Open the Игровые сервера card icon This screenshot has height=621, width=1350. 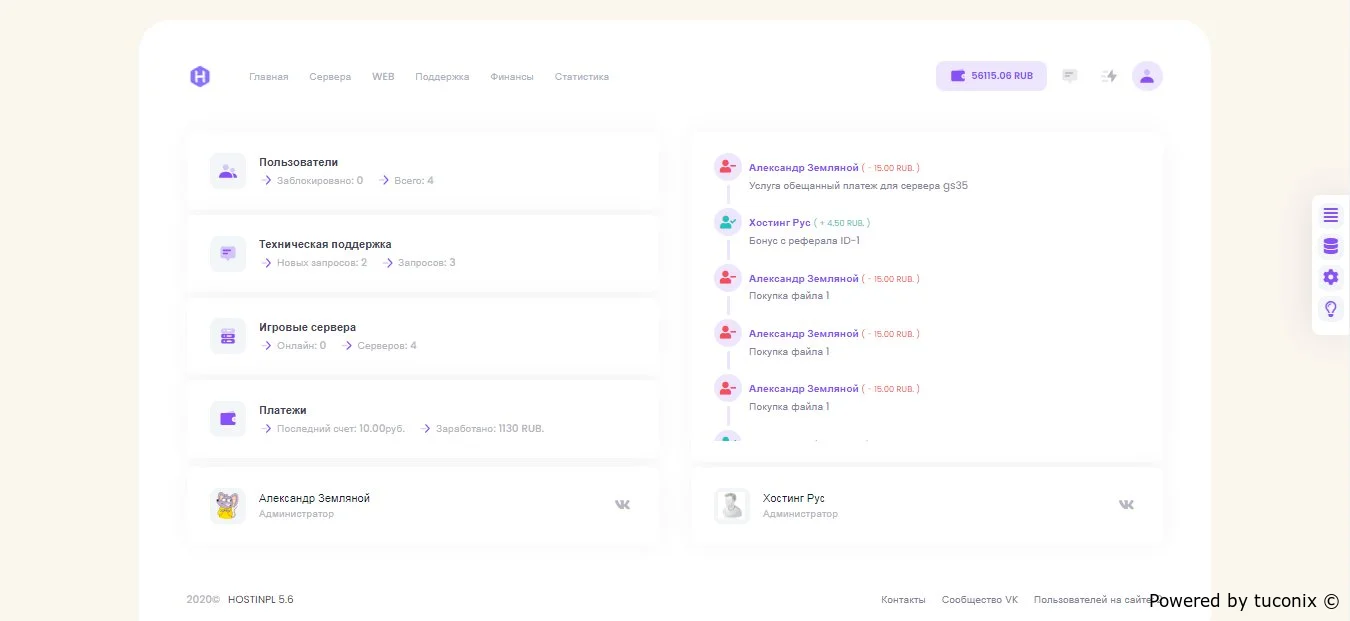[x=228, y=336]
